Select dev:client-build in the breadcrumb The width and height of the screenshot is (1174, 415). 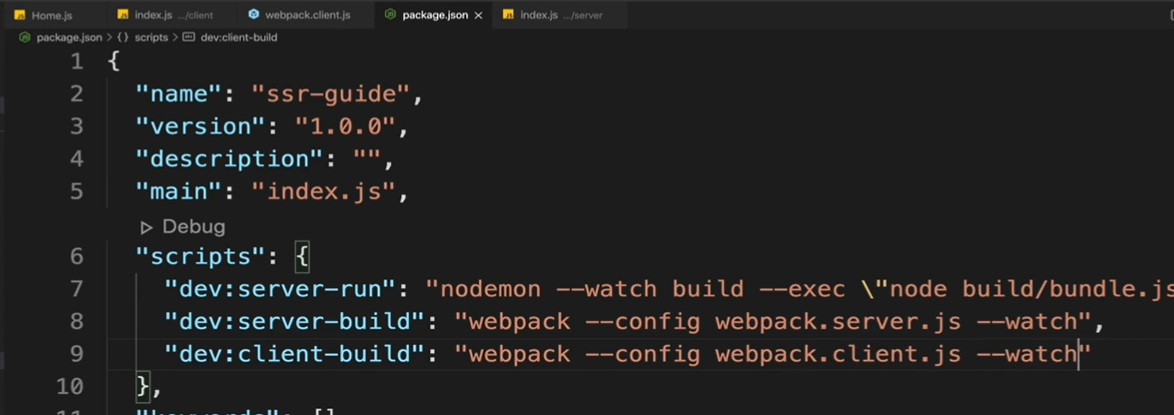pyautogui.click(x=239, y=37)
